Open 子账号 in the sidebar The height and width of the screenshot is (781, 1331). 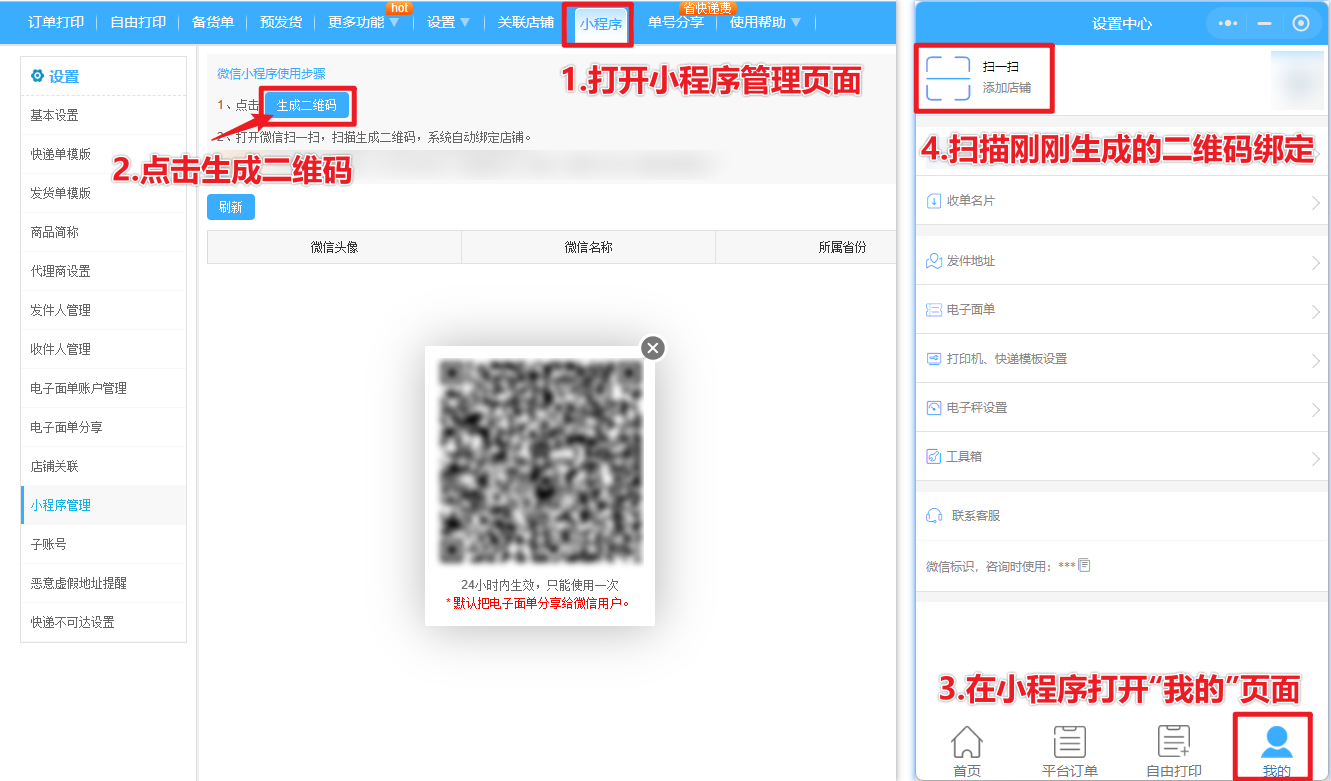pyautogui.click(x=103, y=544)
